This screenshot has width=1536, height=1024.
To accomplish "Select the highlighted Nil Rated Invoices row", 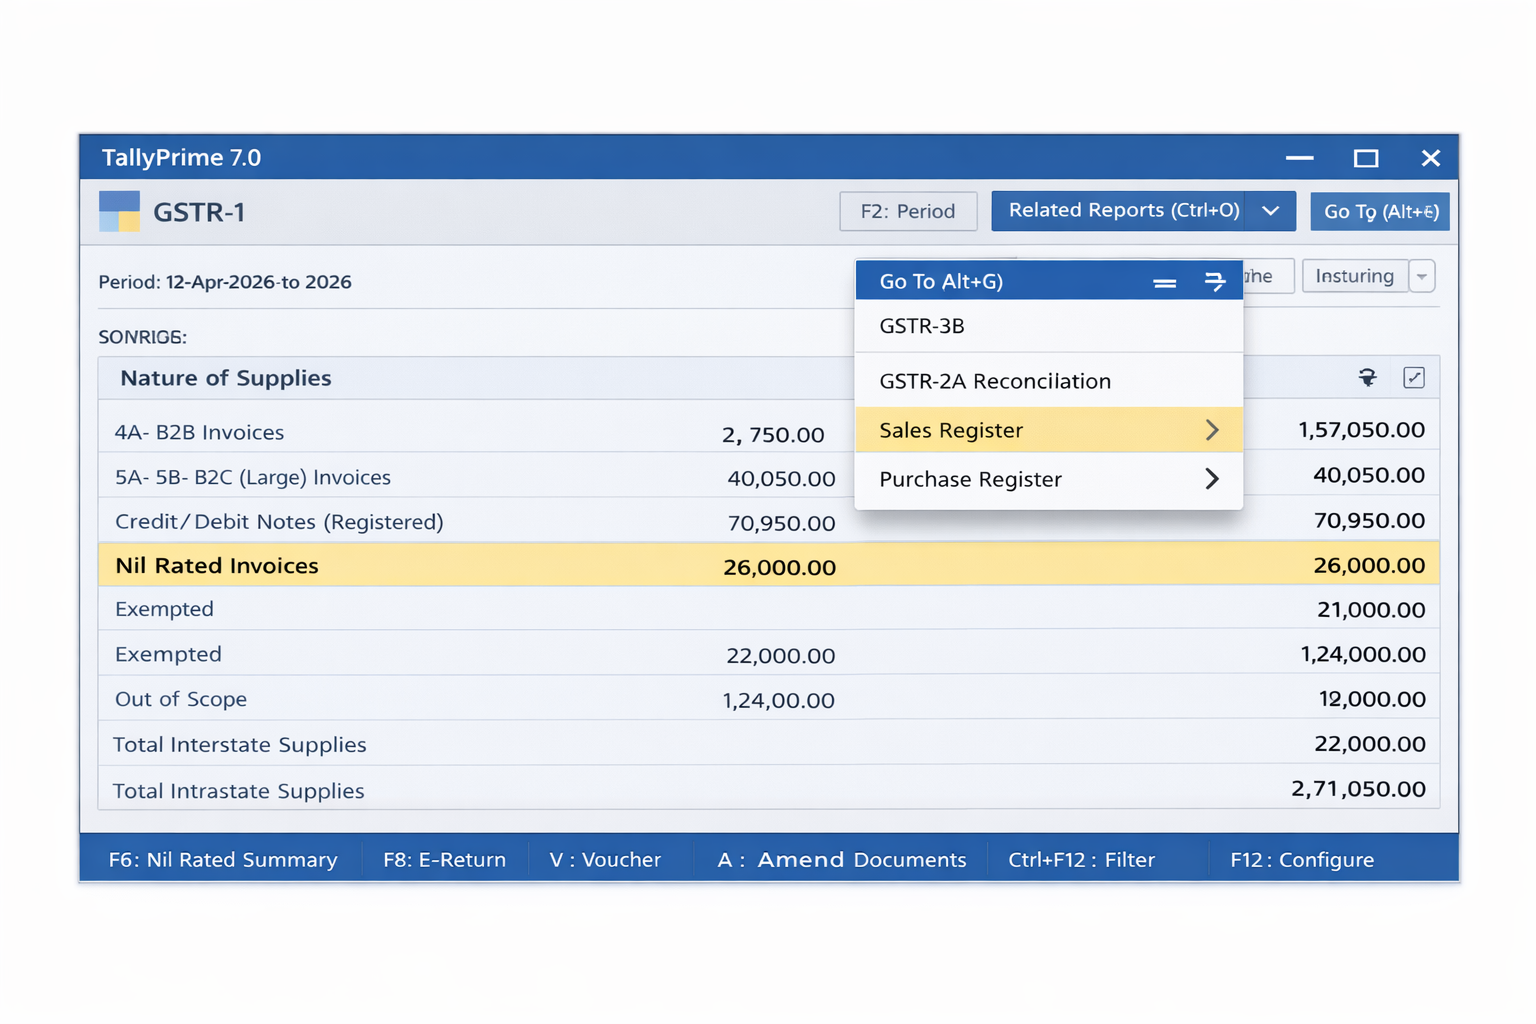I will [x=216, y=565].
